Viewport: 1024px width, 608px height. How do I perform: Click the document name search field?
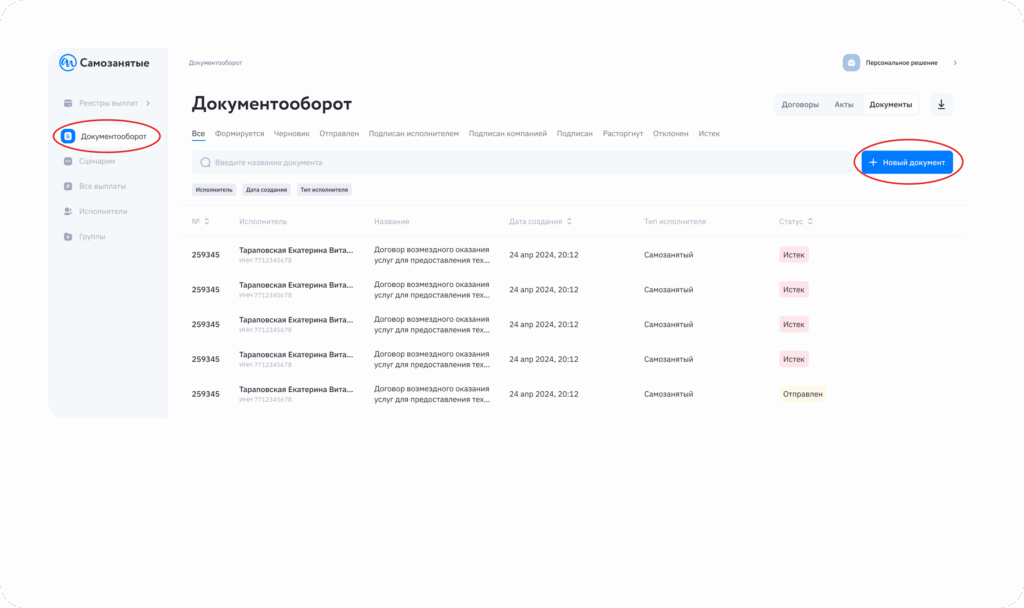(520, 162)
